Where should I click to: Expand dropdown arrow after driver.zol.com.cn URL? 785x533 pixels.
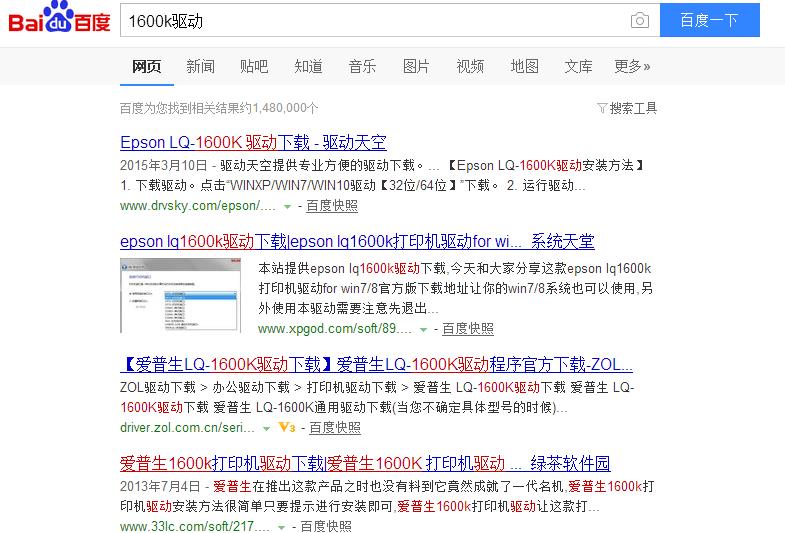pos(267,428)
